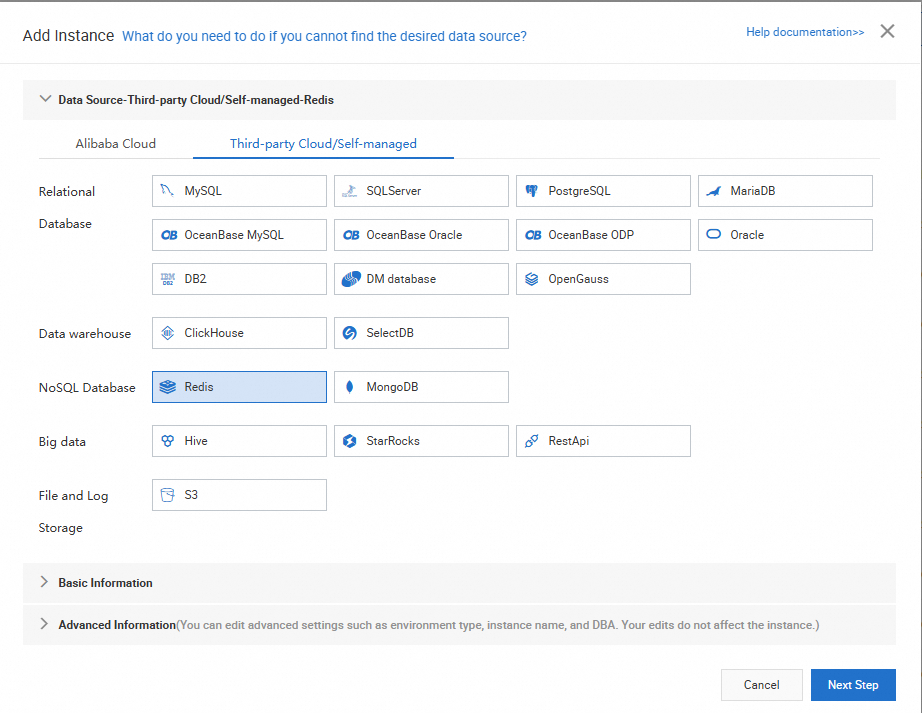The height and width of the screenshot is (713, 922).
Task: Click the Redis stack icon
Action: coord(168,387)
